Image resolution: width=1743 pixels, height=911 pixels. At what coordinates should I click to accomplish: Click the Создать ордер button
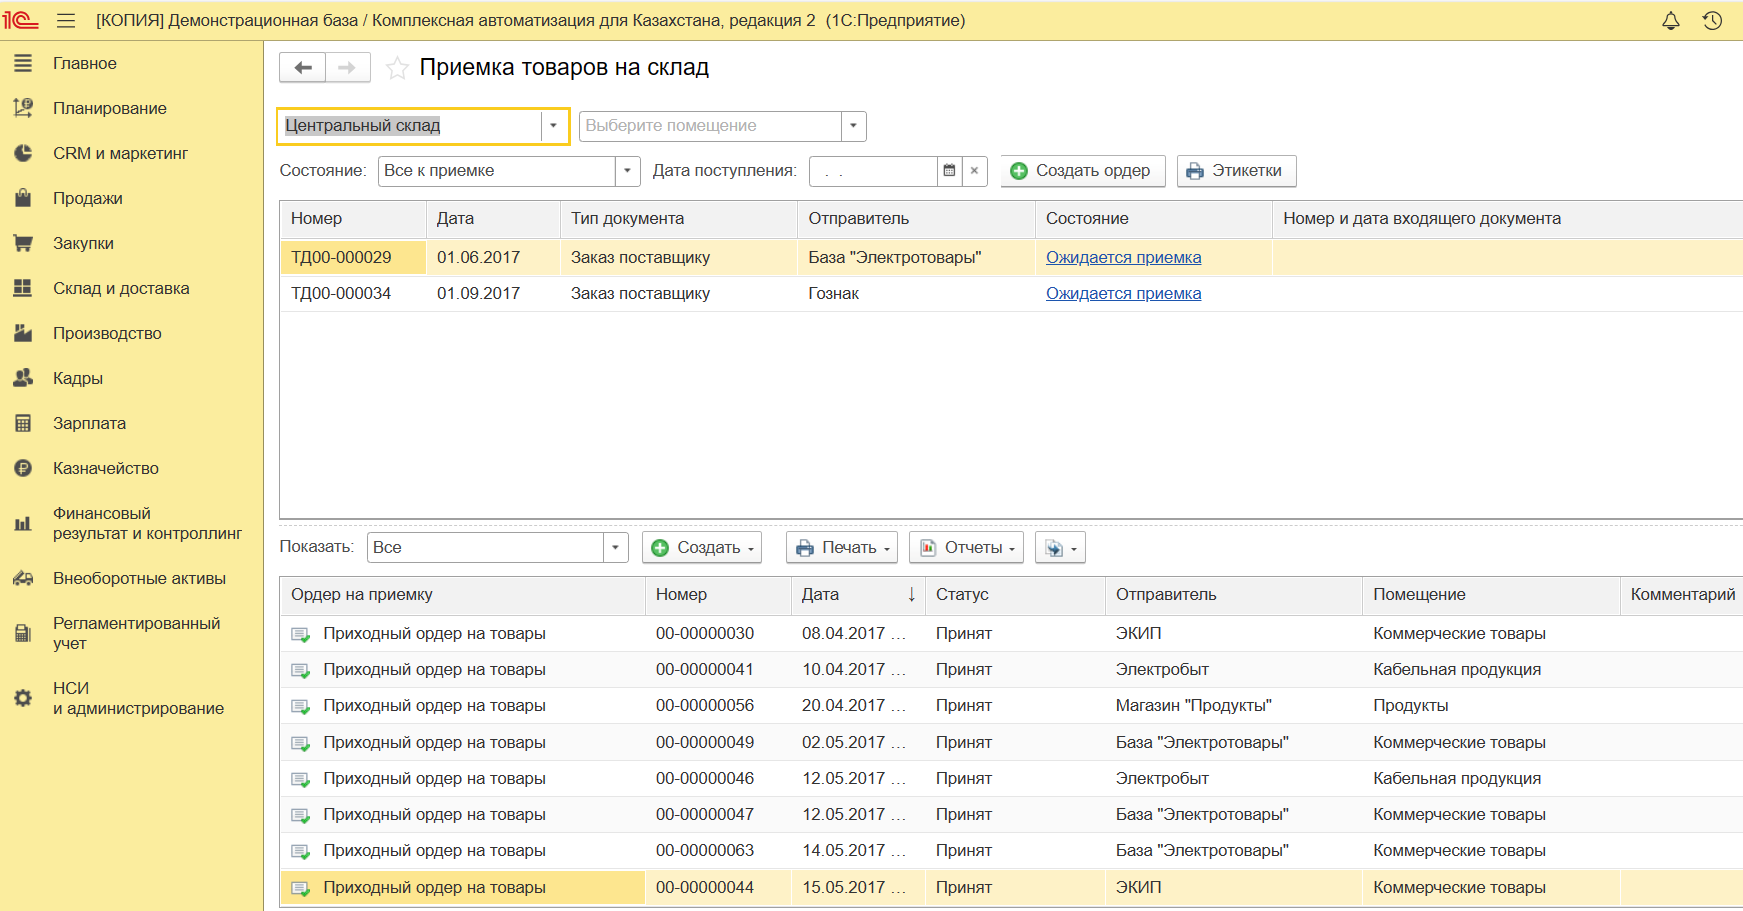[1082, 171]
